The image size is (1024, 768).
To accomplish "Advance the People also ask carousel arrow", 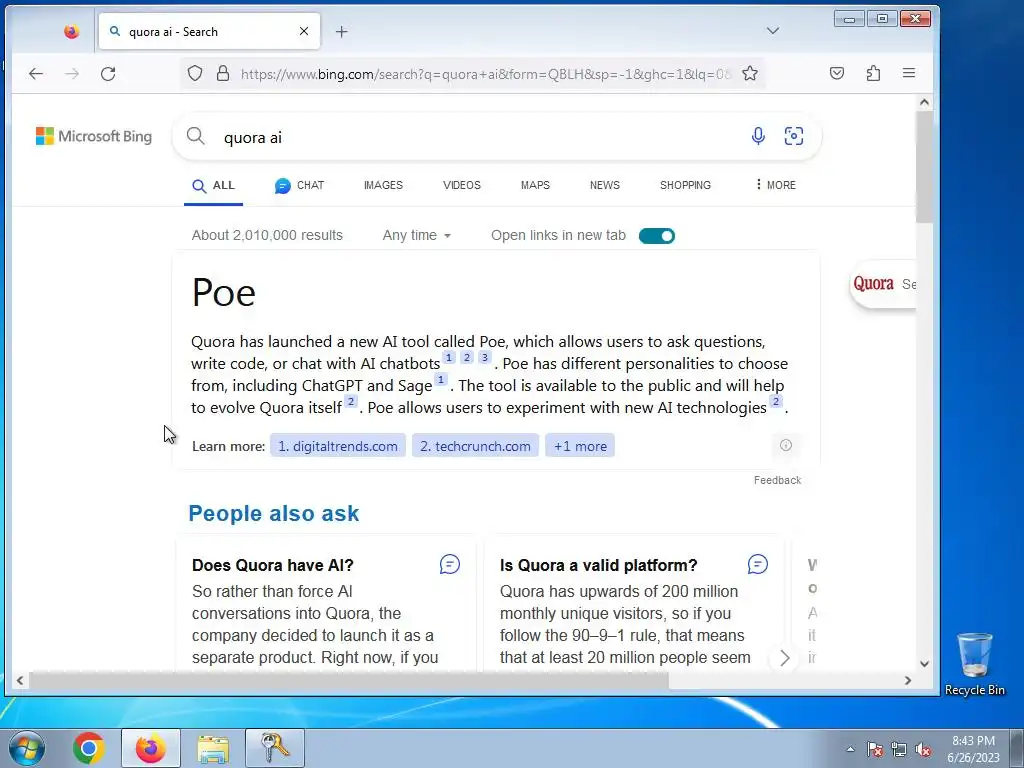I will coord(784,658).
